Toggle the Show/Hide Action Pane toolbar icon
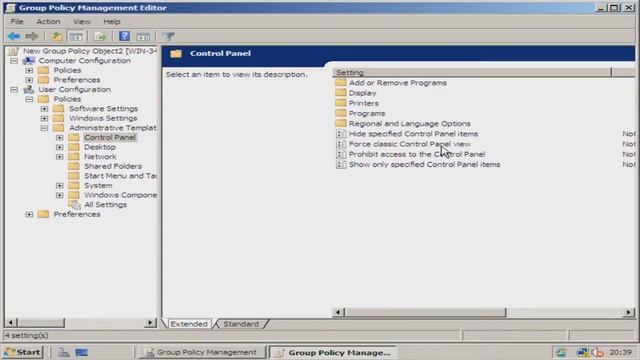This screenshot has height=360, width=640. pyautogui.click(x=143, y=37)
